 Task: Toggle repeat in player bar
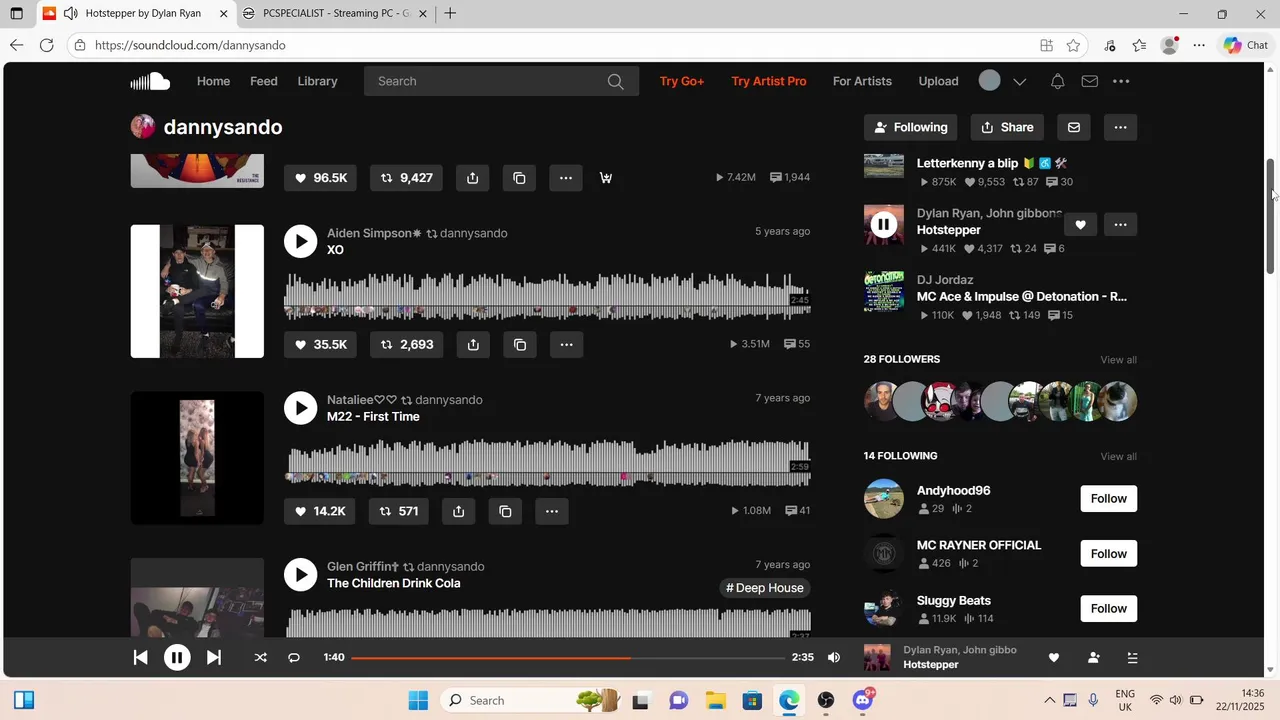coord(294,657)
